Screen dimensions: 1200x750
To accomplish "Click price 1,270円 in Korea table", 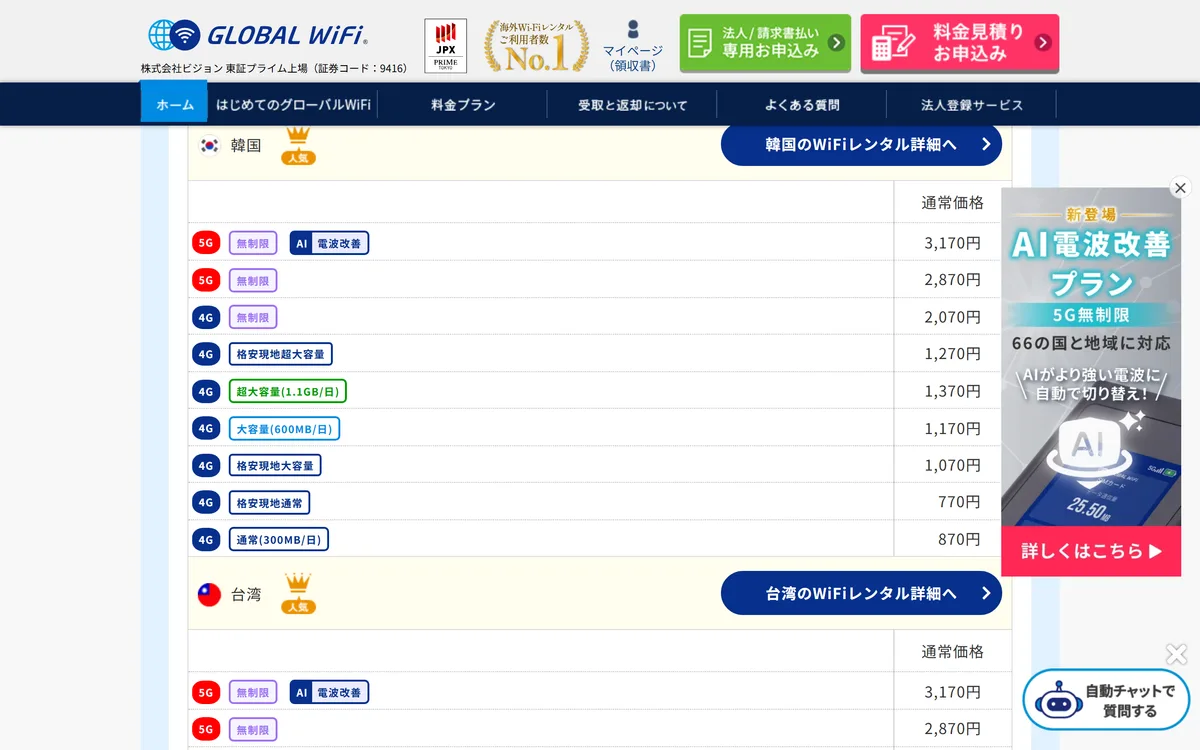I will [952, 354].
